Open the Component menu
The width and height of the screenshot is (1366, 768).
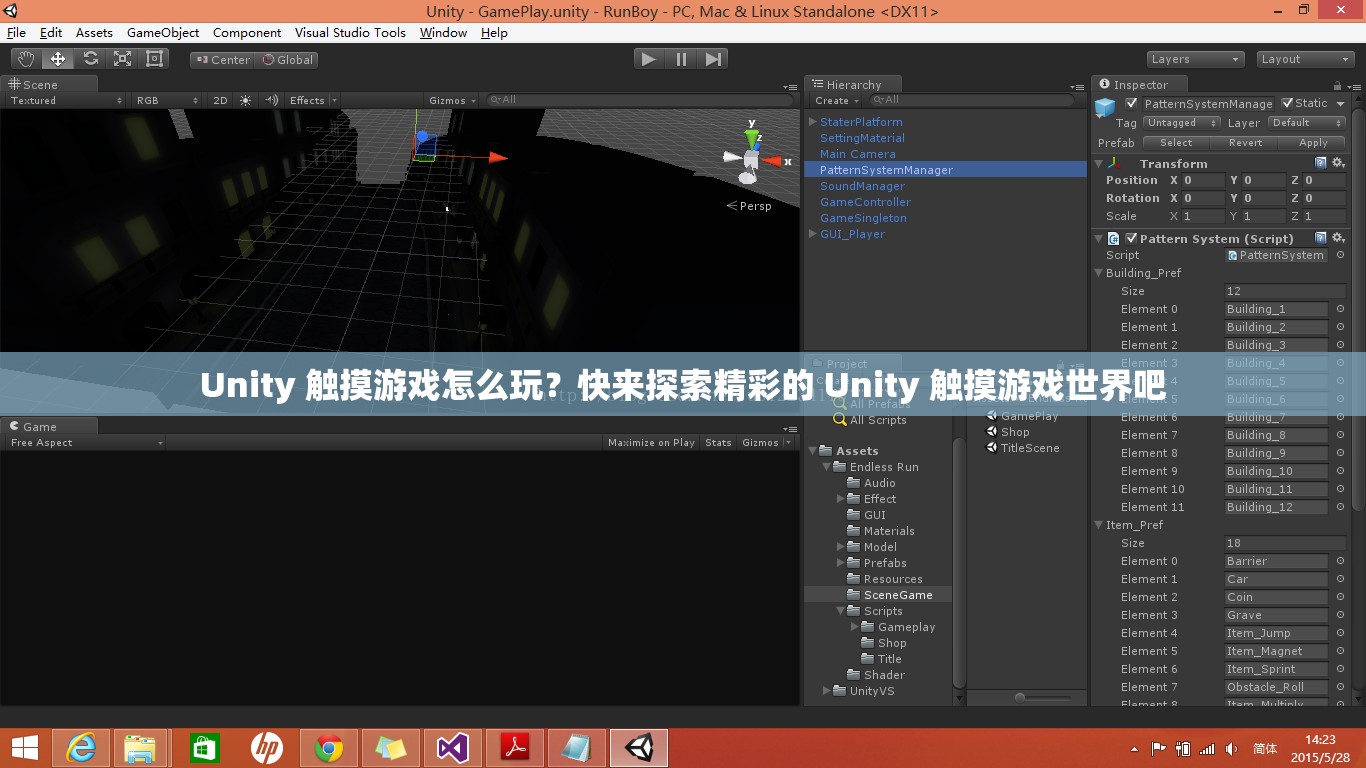click(247, 32)
